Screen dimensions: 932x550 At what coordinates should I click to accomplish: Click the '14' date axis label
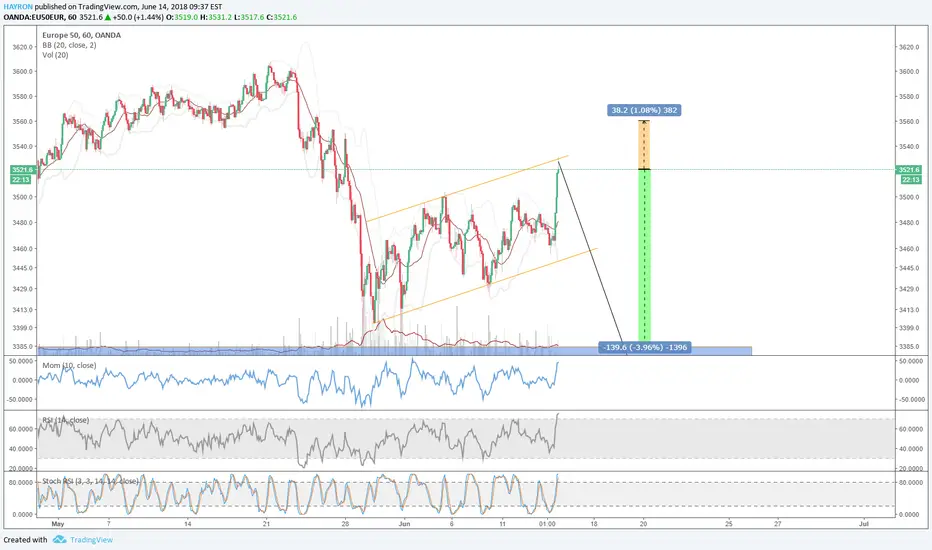click(x=187, y=524)
